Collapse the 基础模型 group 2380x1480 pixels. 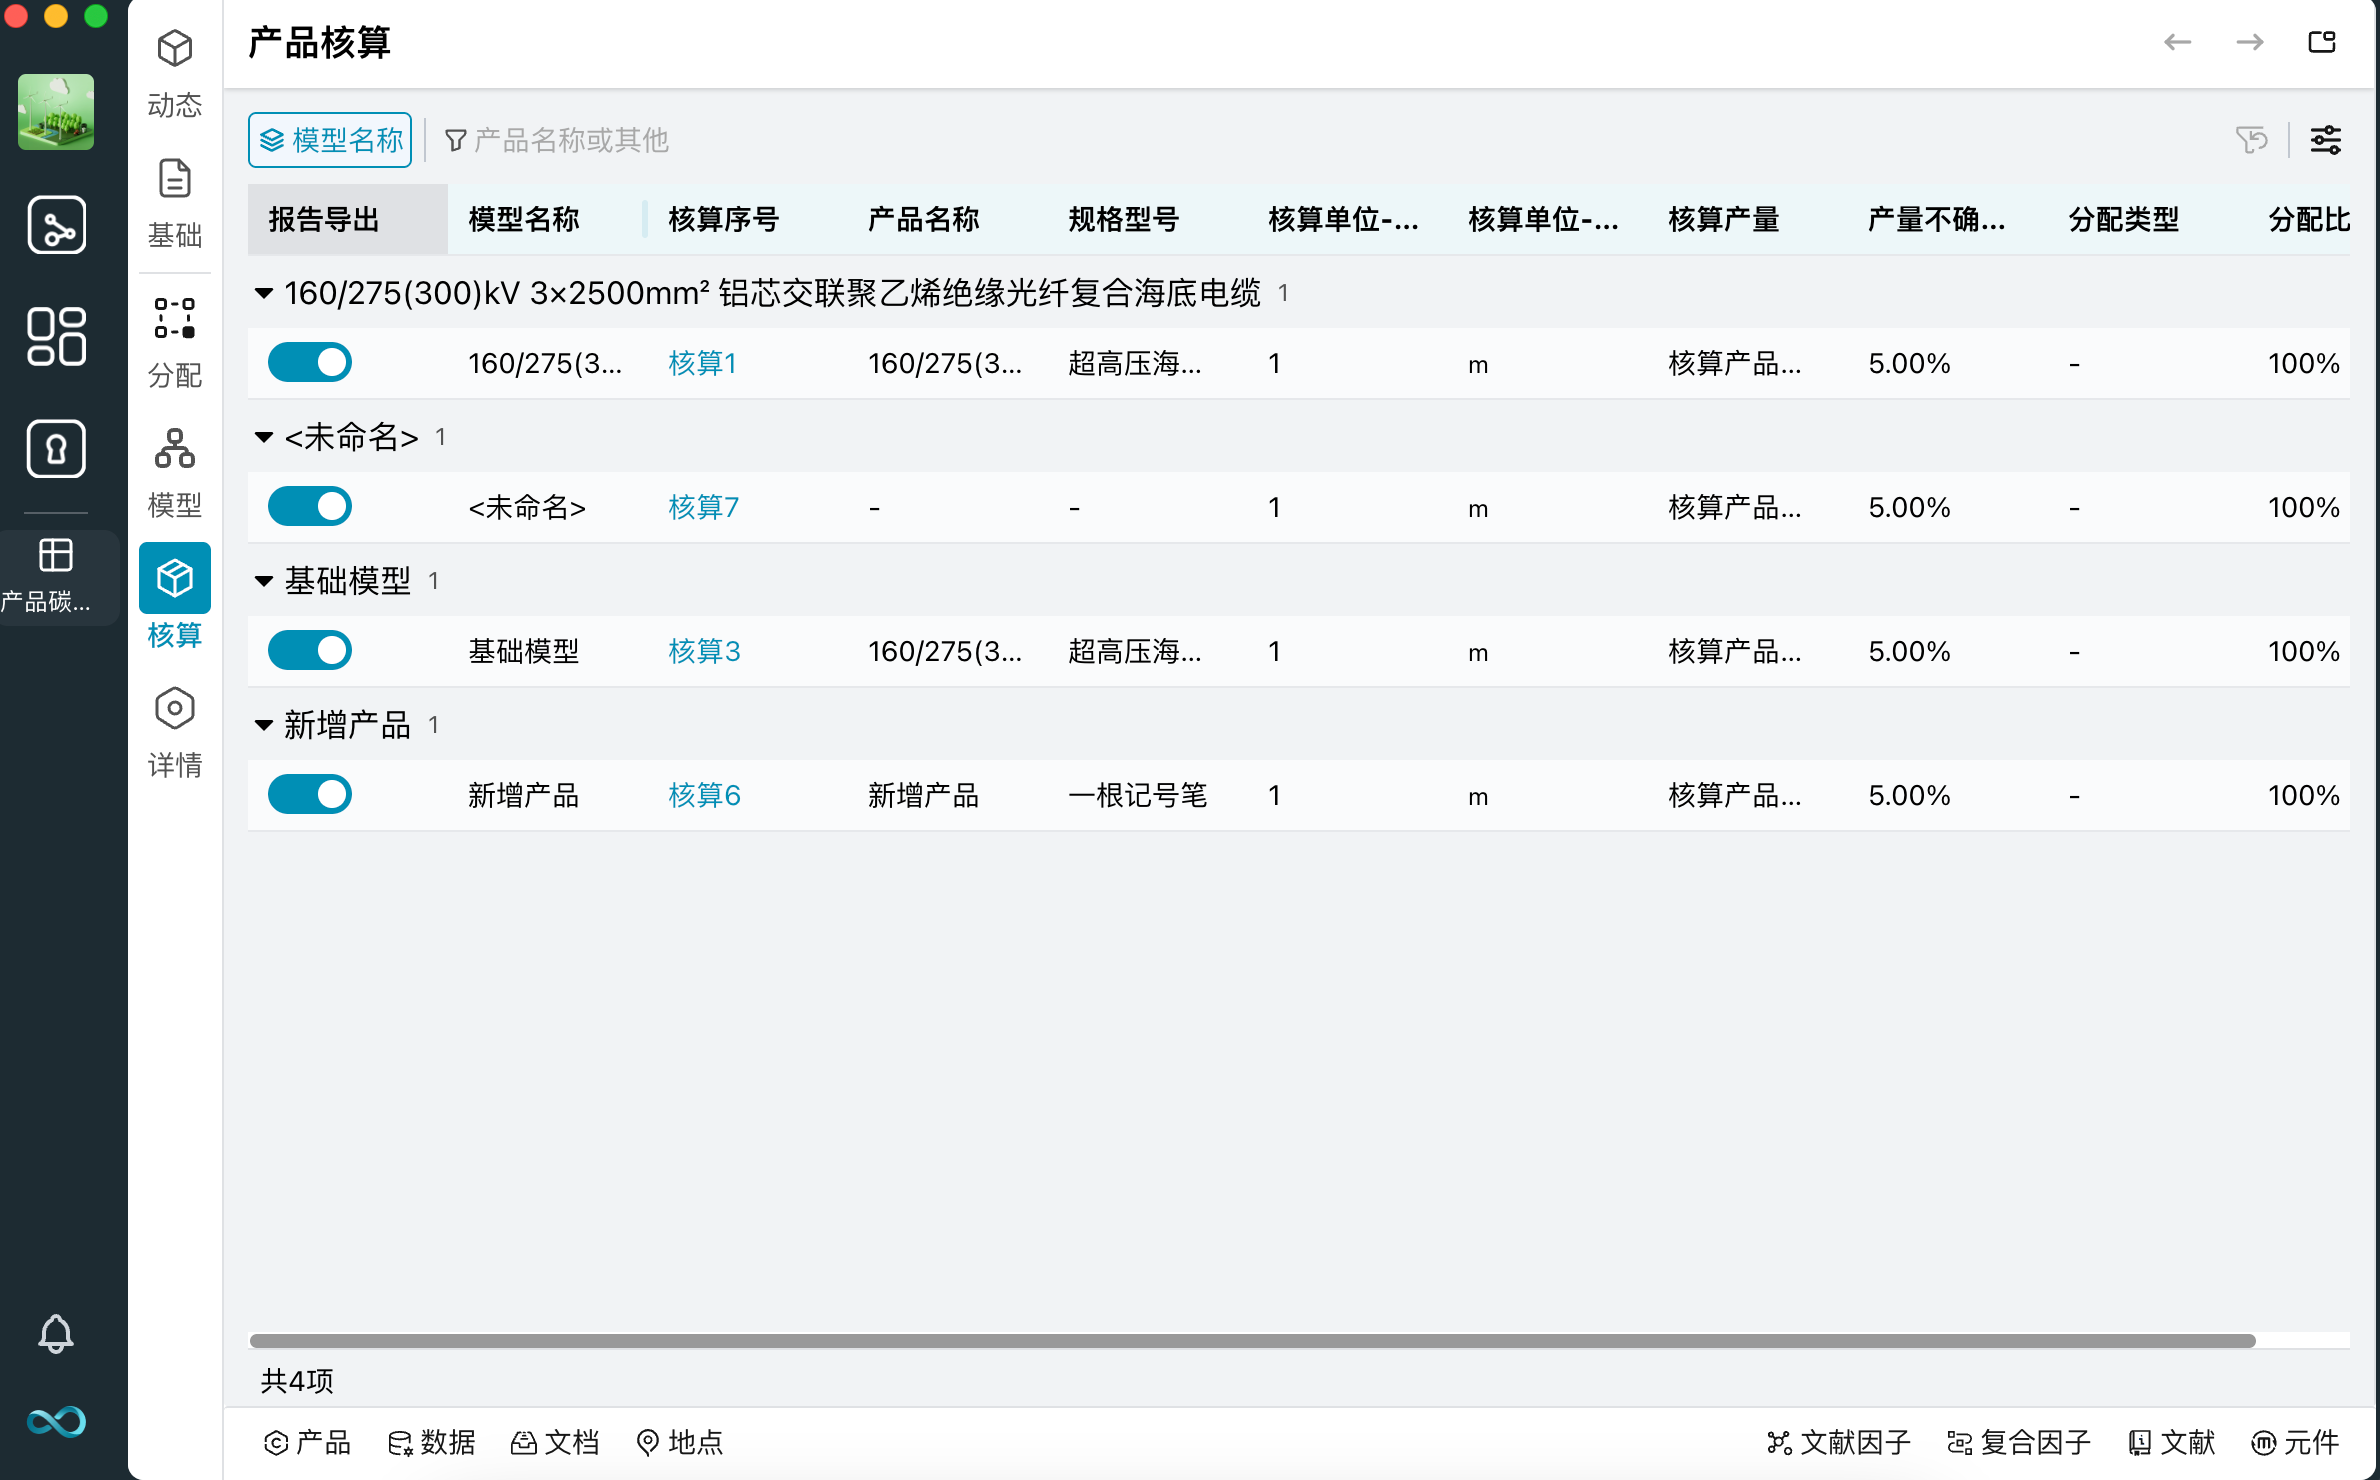[x=264, y=581]
